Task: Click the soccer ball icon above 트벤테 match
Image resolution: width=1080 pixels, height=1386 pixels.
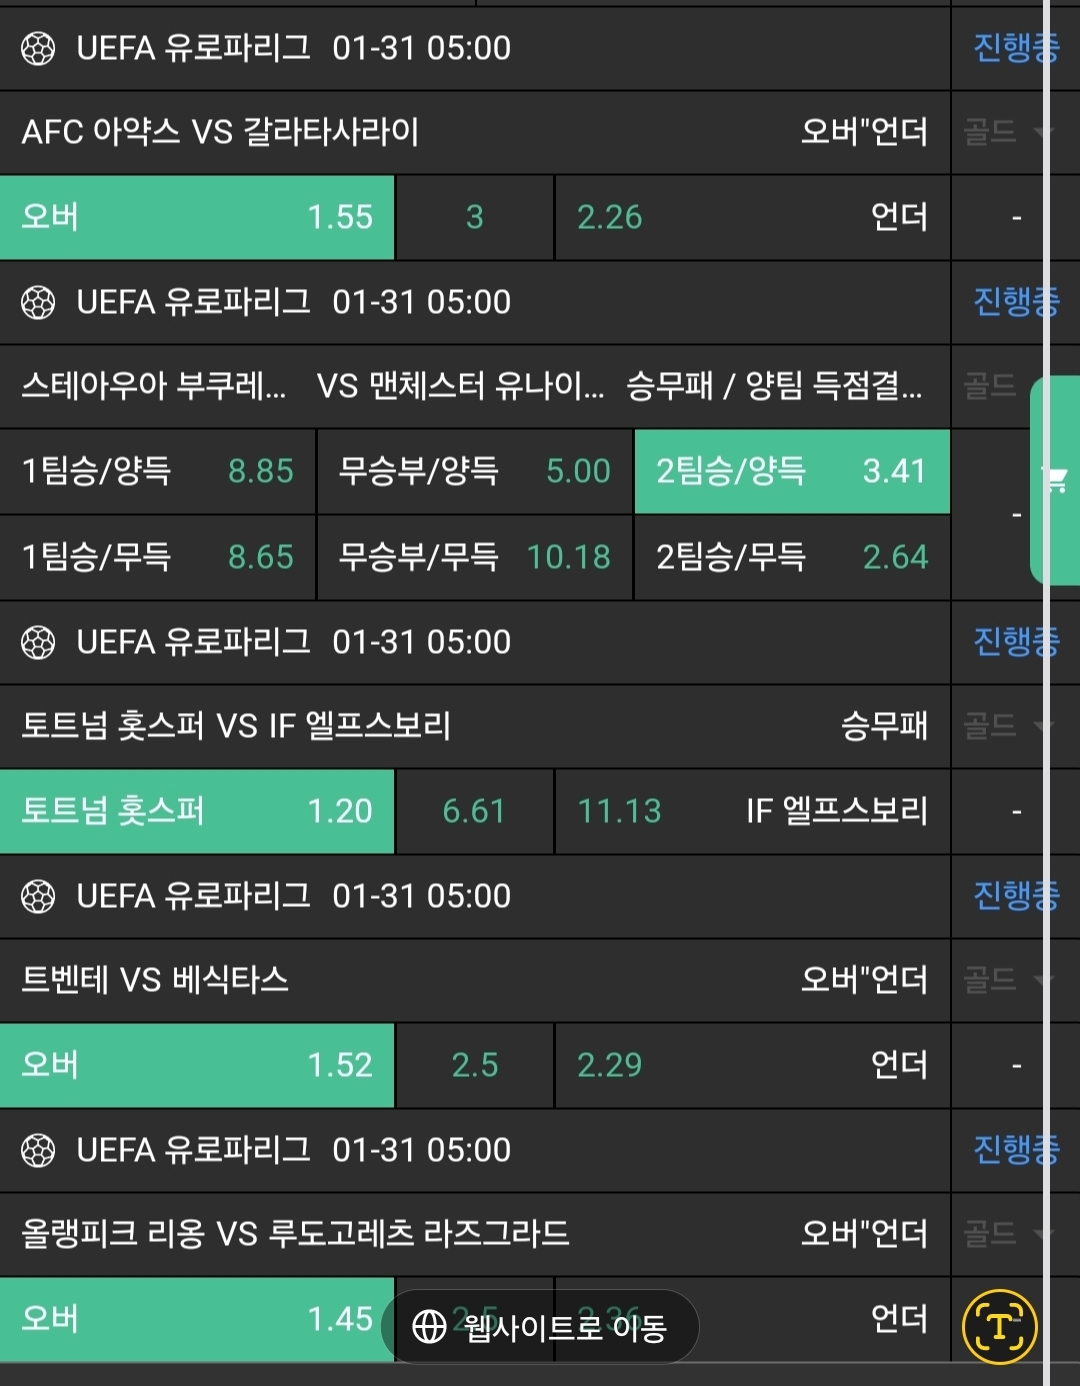Action: (38, 896)
